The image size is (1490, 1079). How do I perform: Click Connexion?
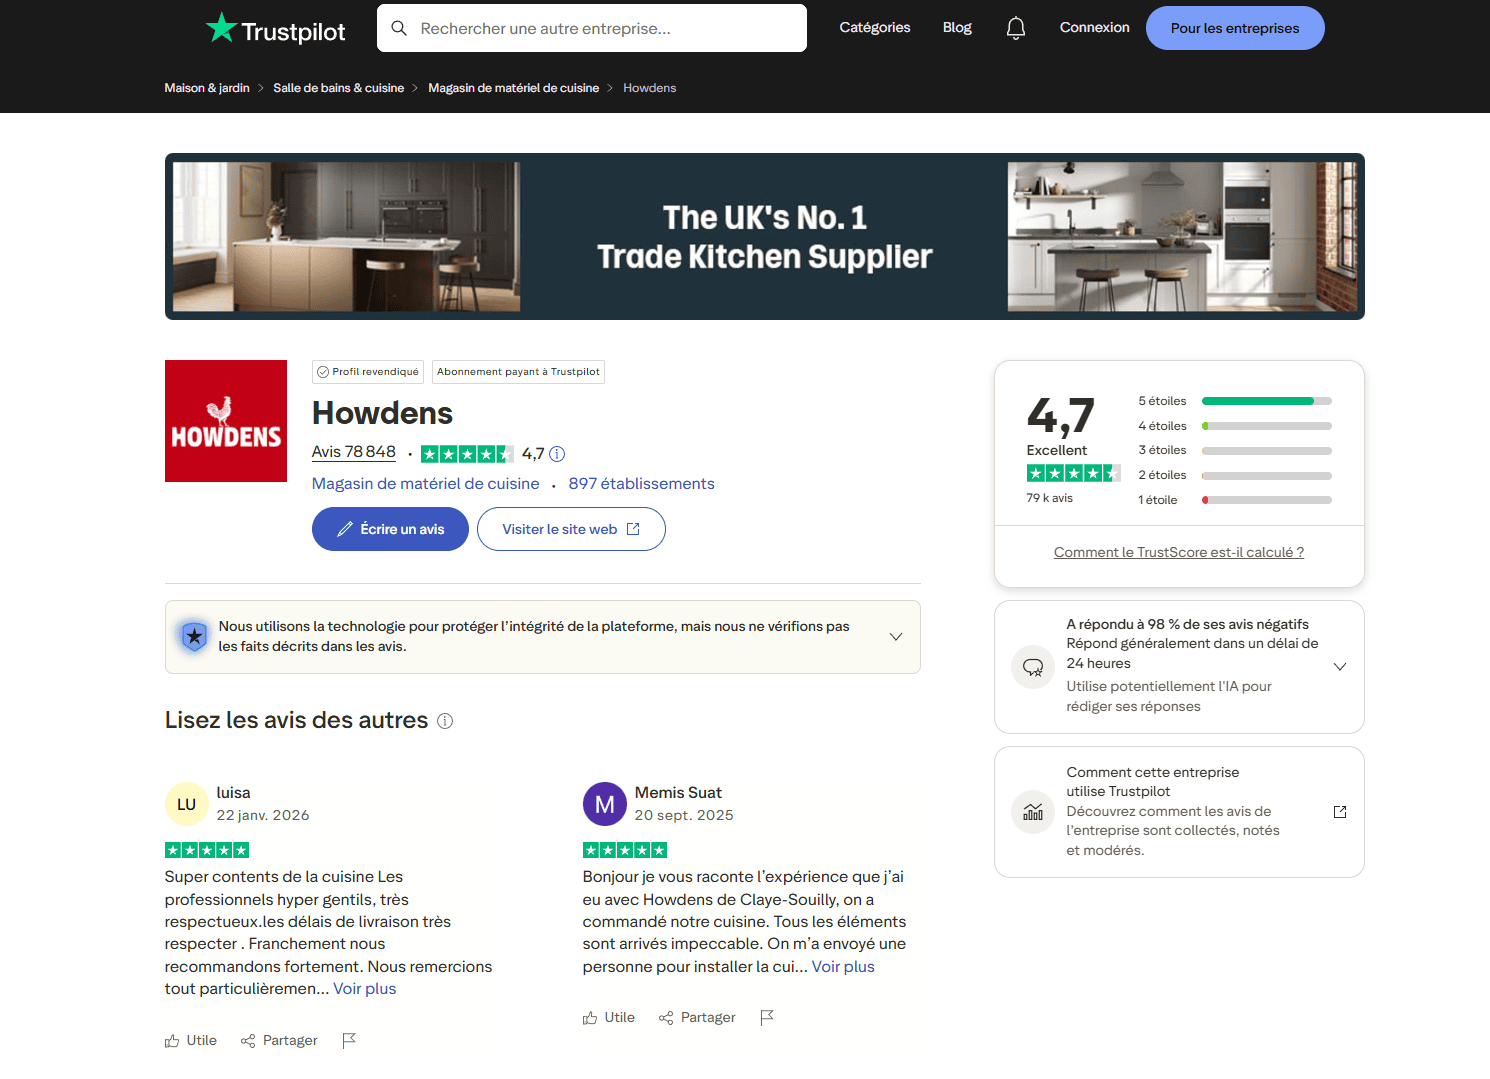click(x=1094, y=28)
